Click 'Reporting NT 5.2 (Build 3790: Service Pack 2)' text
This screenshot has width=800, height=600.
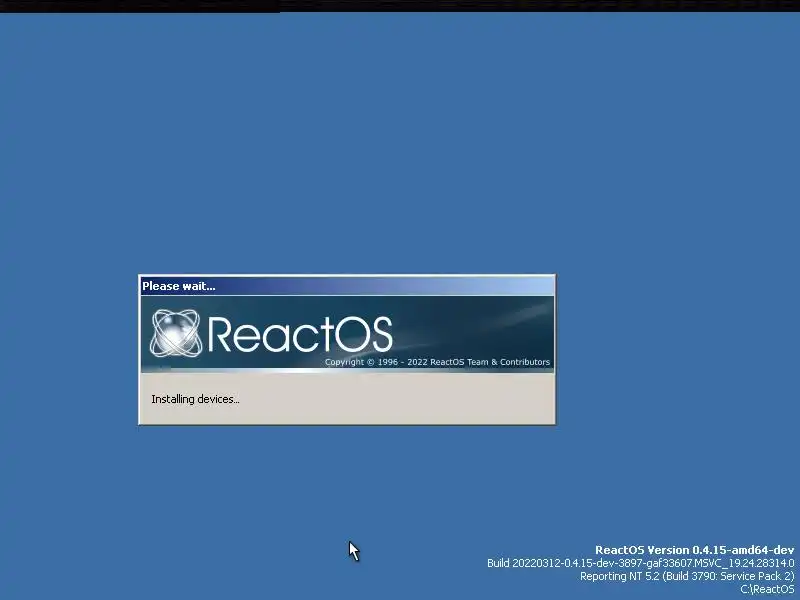(x=687, y=576)
